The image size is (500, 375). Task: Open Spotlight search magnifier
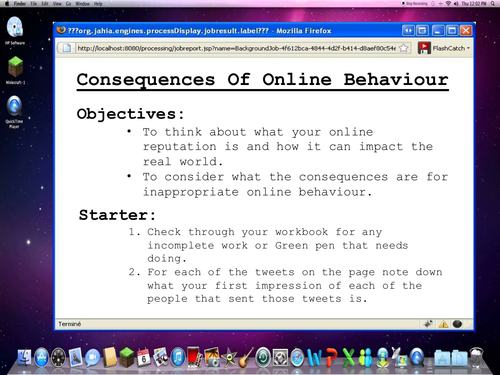pyautogui.click(x=493, y=4)
